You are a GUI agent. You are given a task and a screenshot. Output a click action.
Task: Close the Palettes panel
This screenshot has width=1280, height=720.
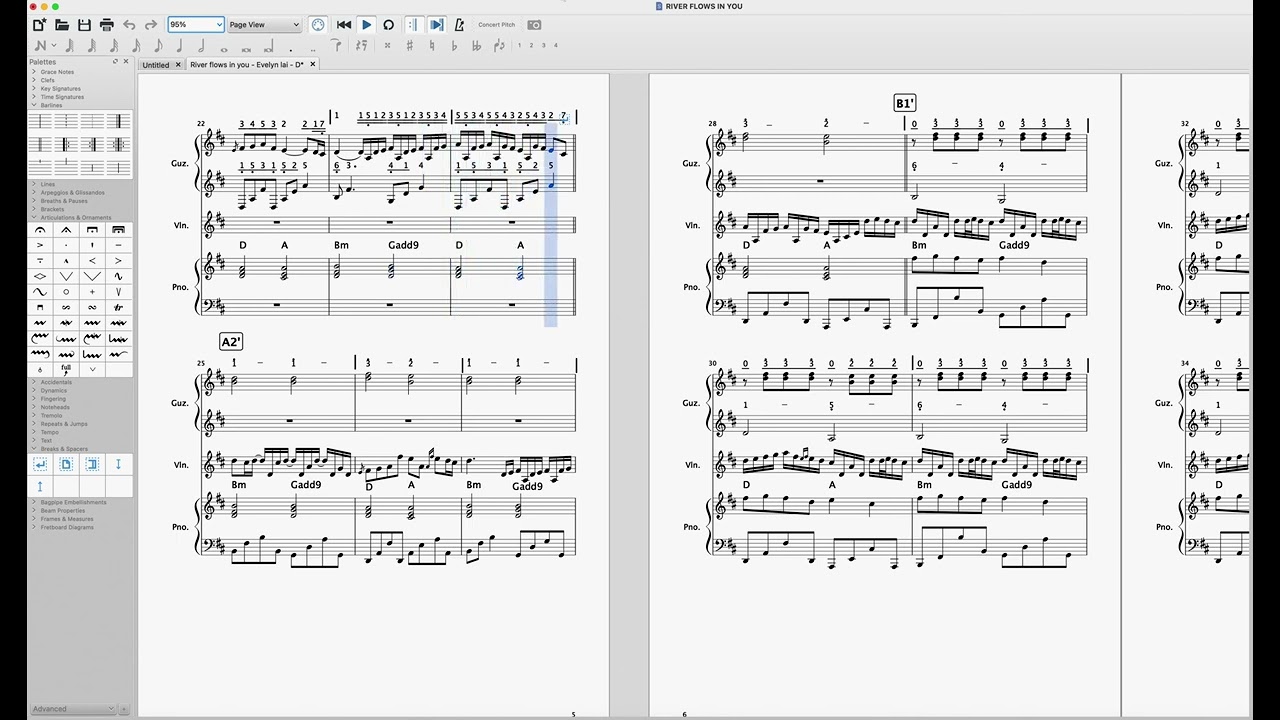pos(126,61)
